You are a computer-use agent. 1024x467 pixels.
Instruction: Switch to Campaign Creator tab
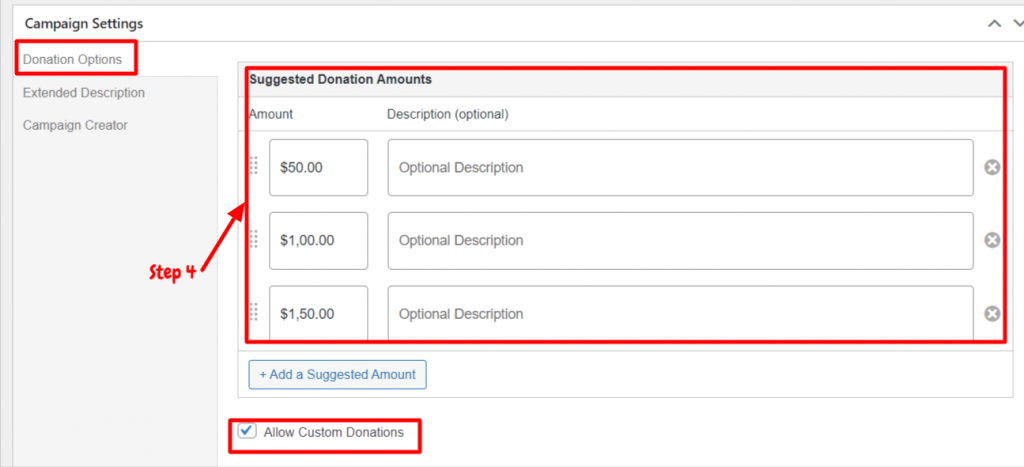pos(75,125)
